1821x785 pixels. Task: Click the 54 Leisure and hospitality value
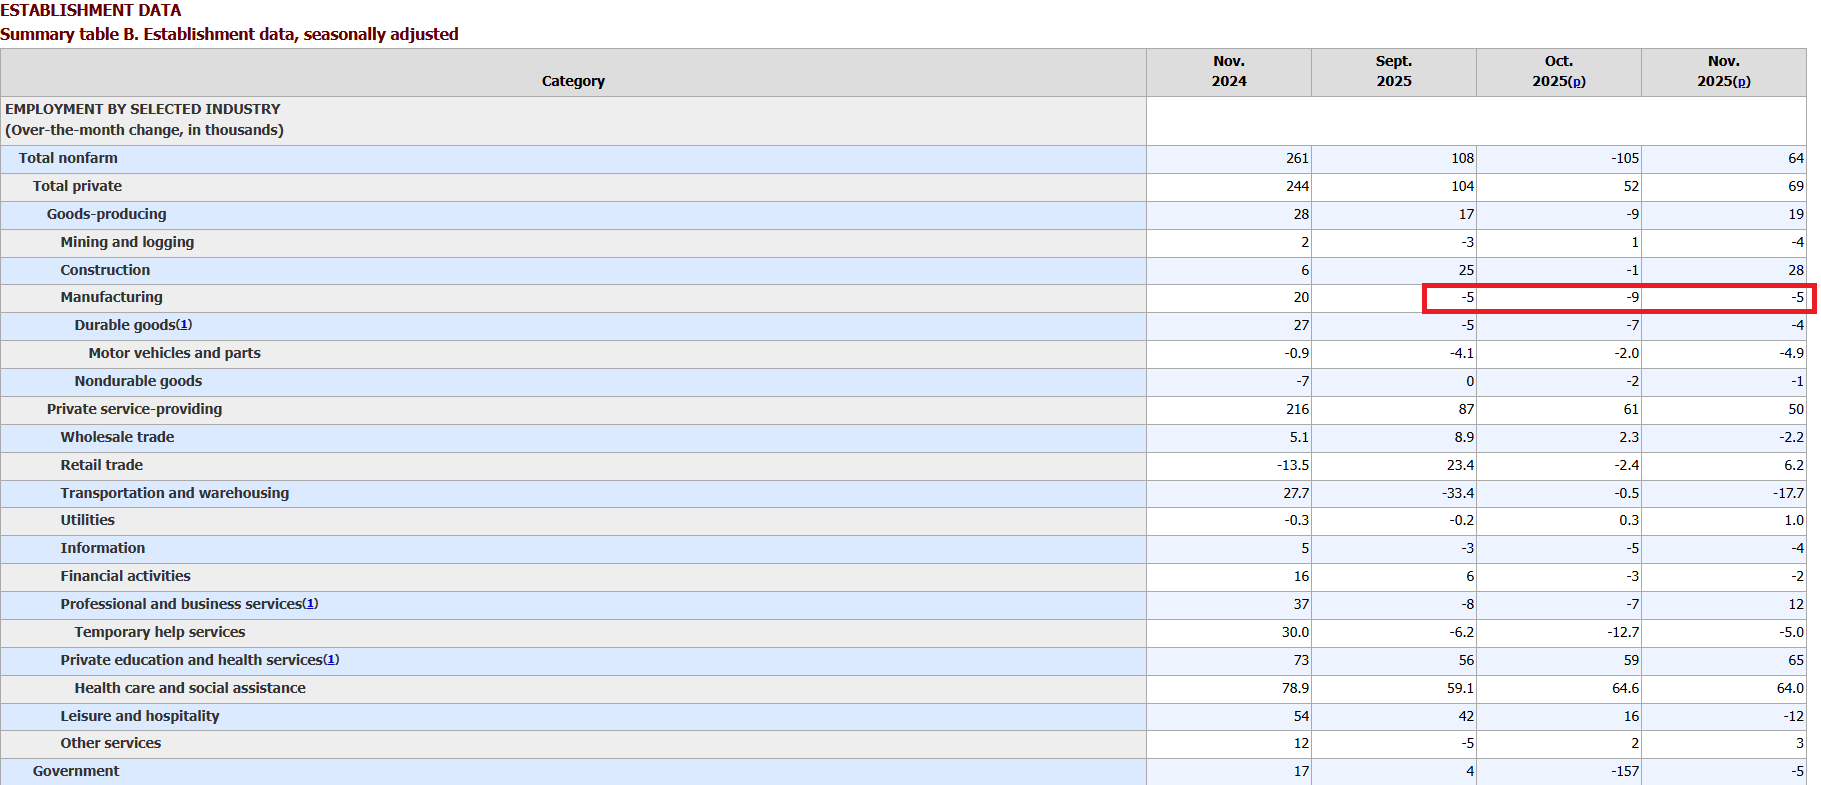(1301, 716)
